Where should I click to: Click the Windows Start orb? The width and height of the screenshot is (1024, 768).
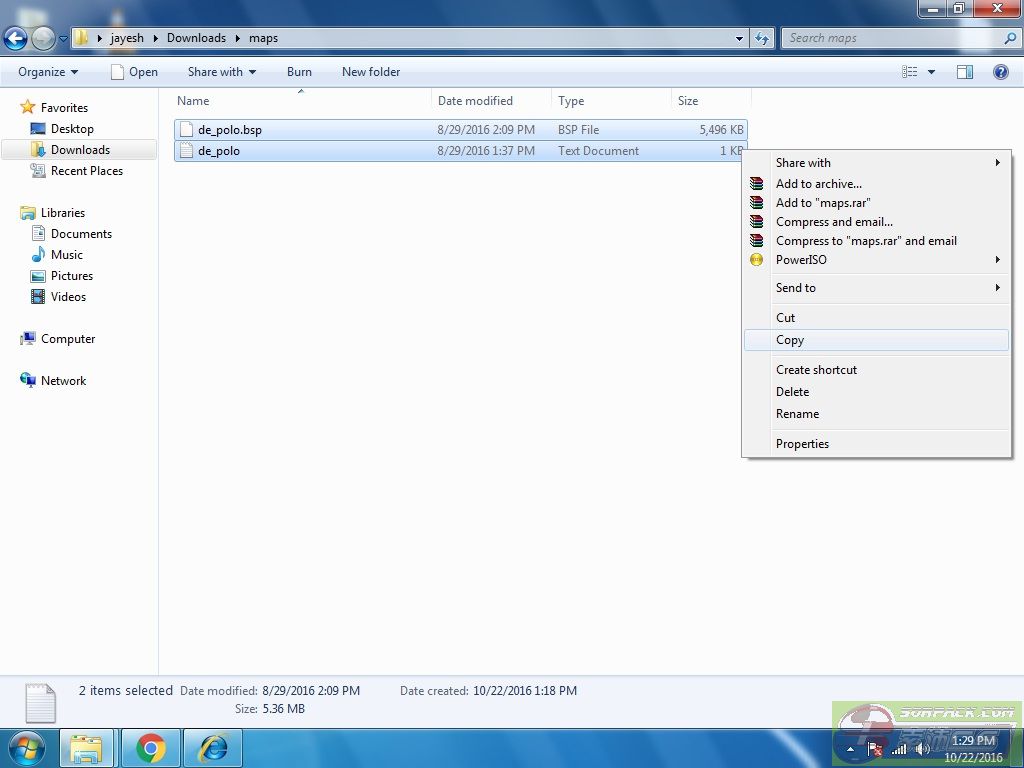(x=26, y=748)
